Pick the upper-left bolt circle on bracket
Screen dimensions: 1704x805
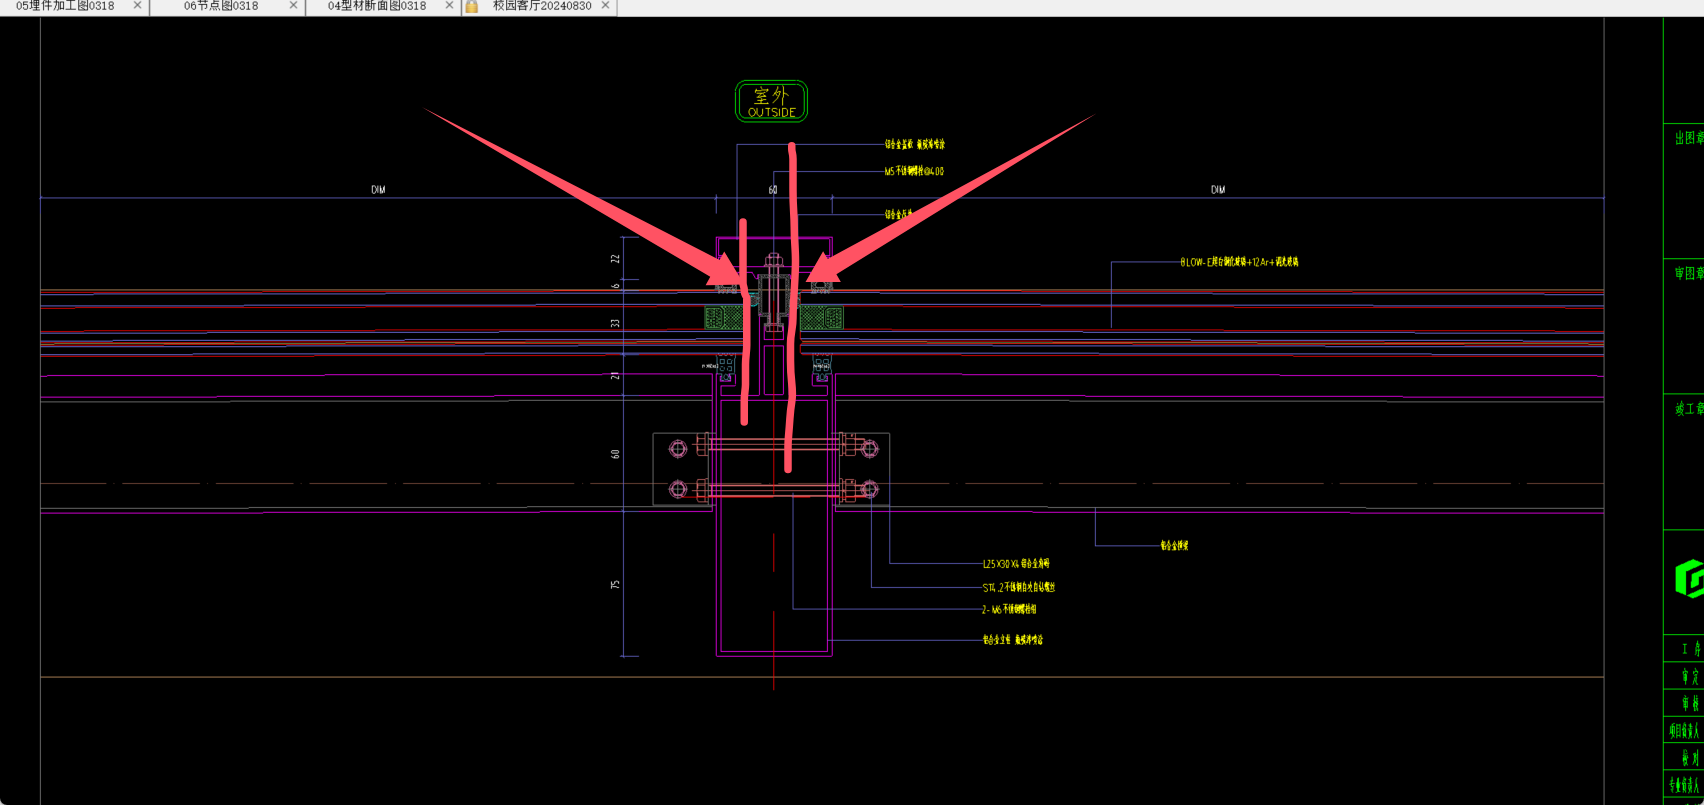(678, 449)
